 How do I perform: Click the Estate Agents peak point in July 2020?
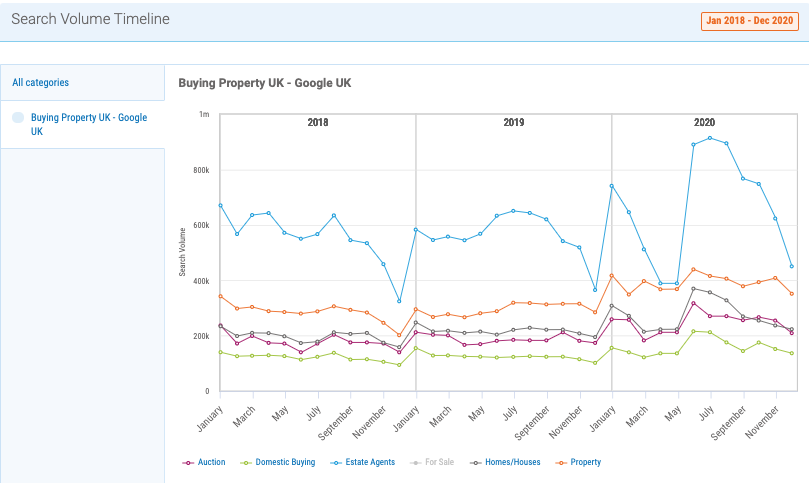(x=710, y=138)
